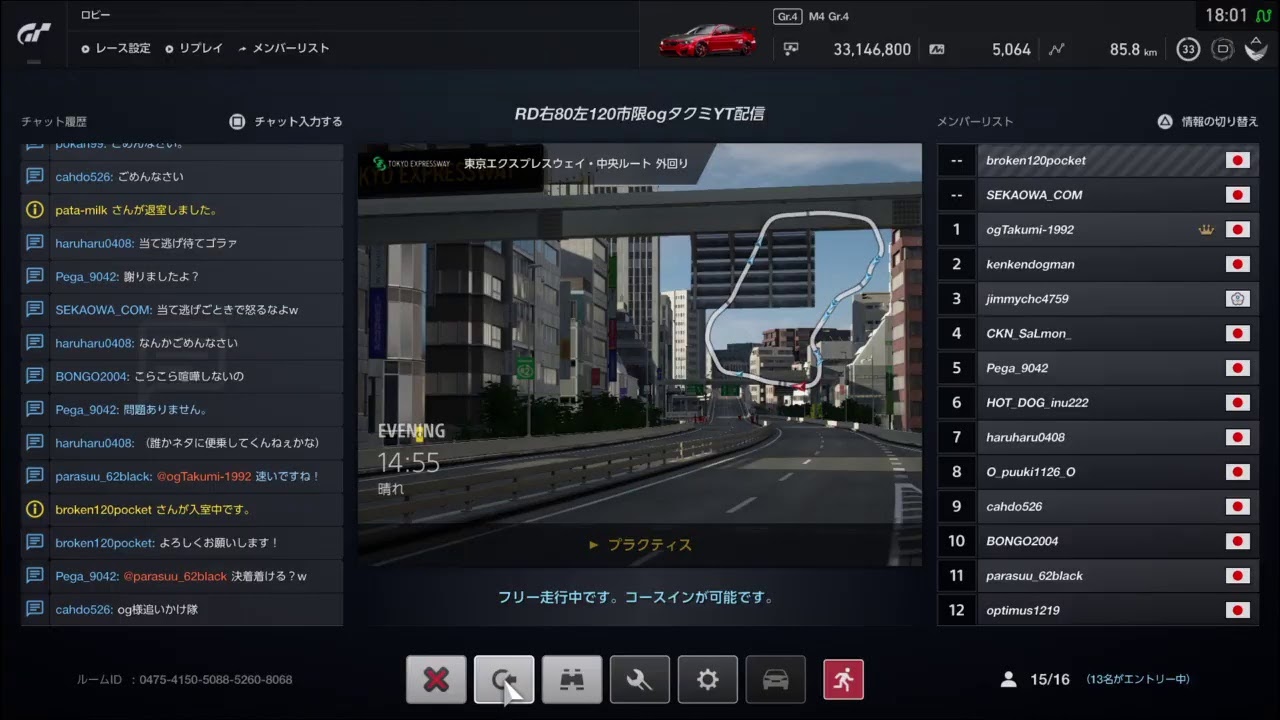The width and height of the screenshot is (1280, 720).
Task: Select the red M4 Gr.4 car thumbnail
Action: [x=707, y=41]
